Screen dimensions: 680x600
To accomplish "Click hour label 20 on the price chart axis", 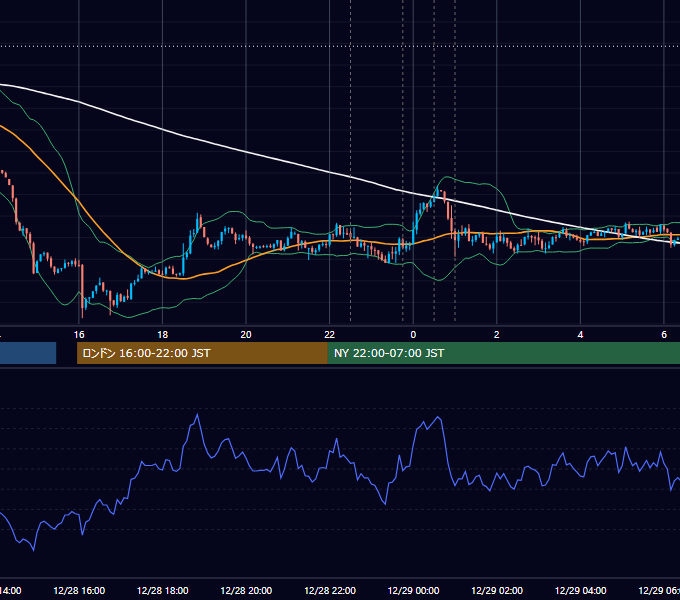I will pos(246,335).
